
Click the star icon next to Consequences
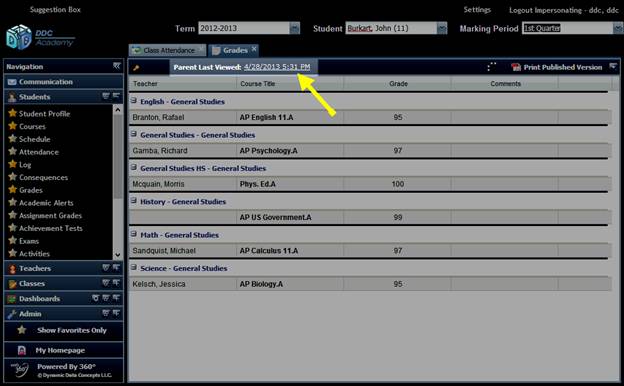point(13,177)
